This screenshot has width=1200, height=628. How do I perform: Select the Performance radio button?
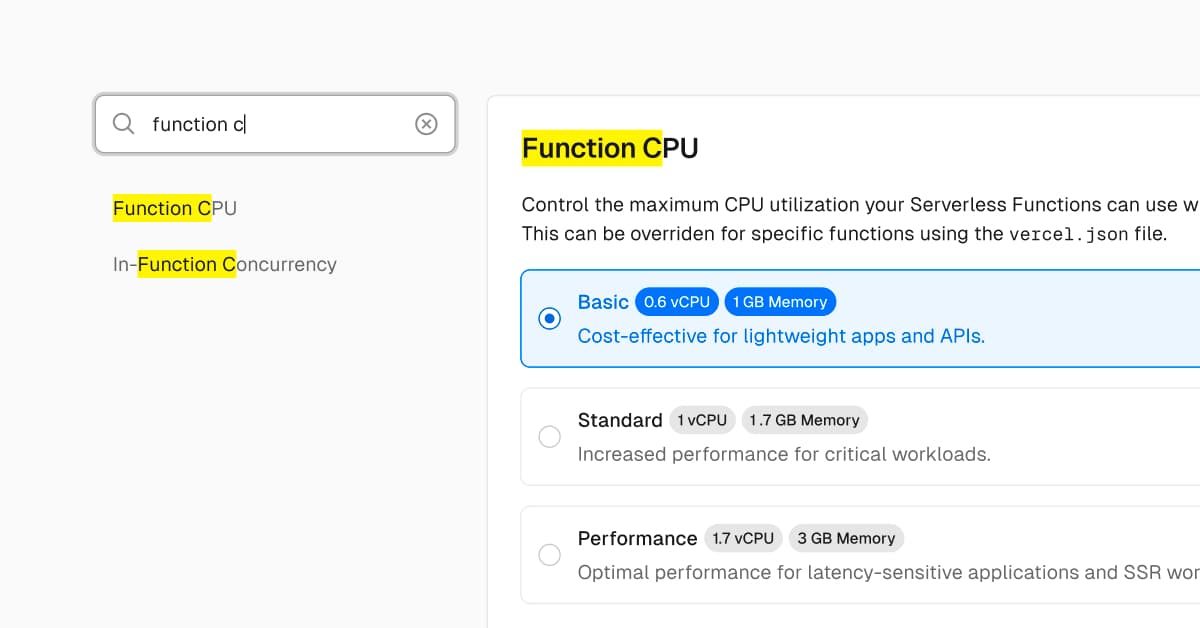click(x=549, y=555)
